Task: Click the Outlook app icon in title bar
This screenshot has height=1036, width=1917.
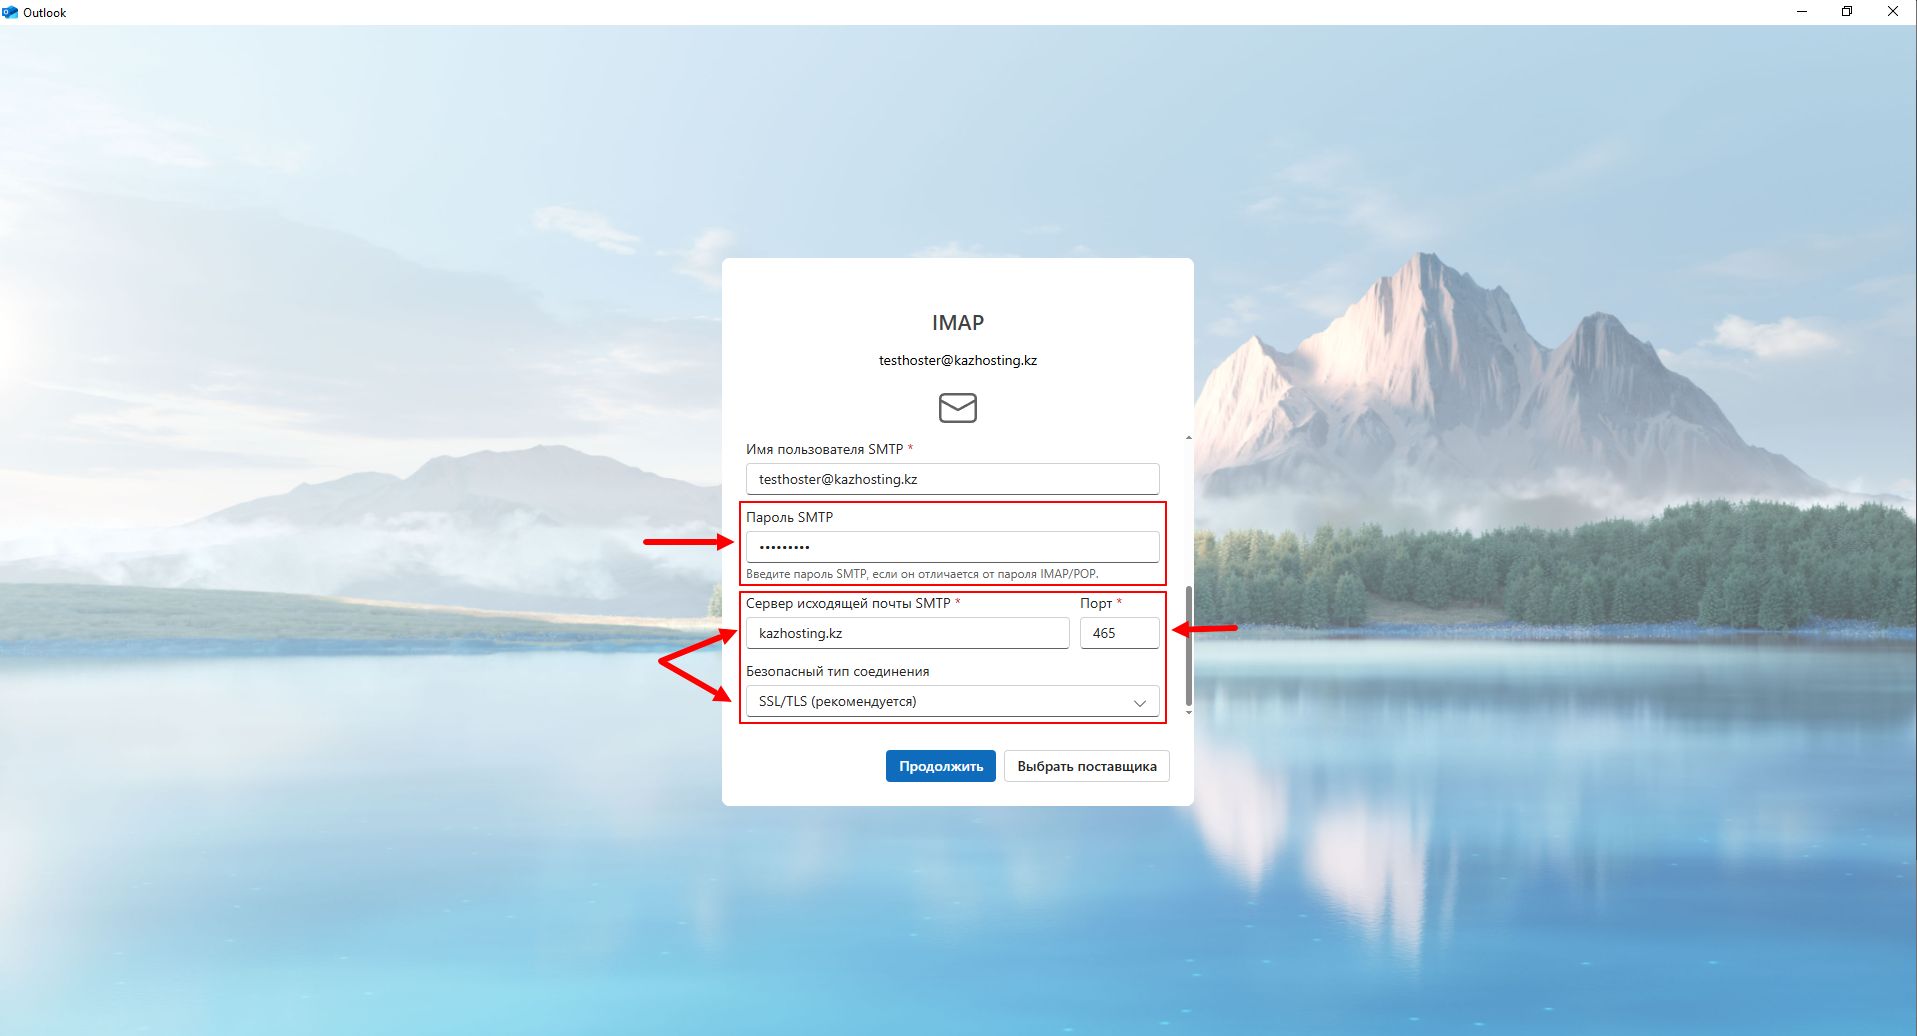Action: [10, 12]
